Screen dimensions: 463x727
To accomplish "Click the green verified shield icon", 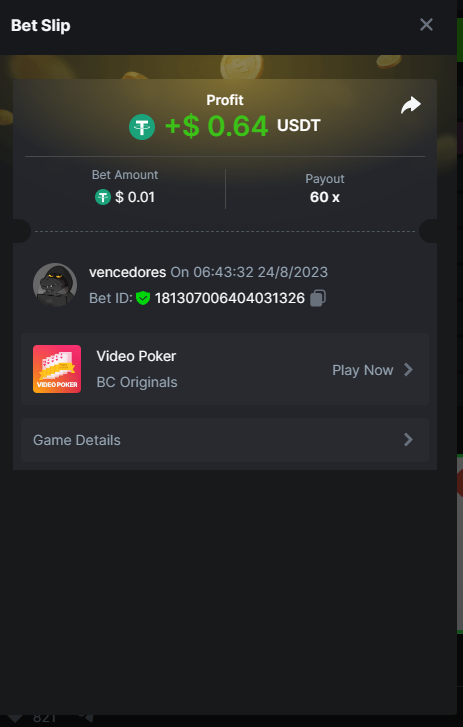I will (143, 298).
